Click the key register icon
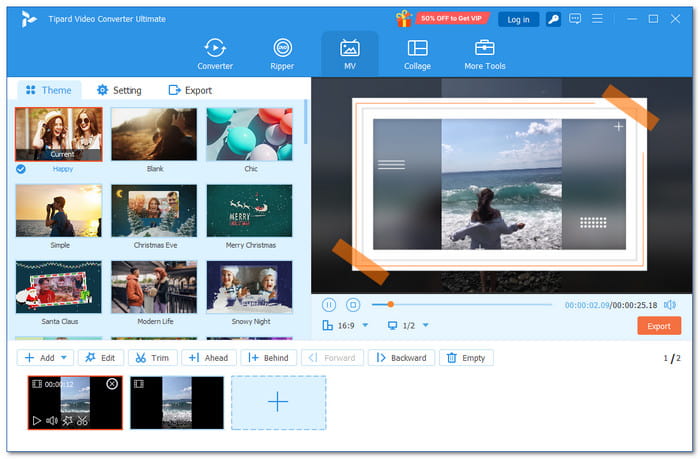Image resolution: width=700 pixels, height=459 pixels. pyautogui.click(x=553, y=19)
